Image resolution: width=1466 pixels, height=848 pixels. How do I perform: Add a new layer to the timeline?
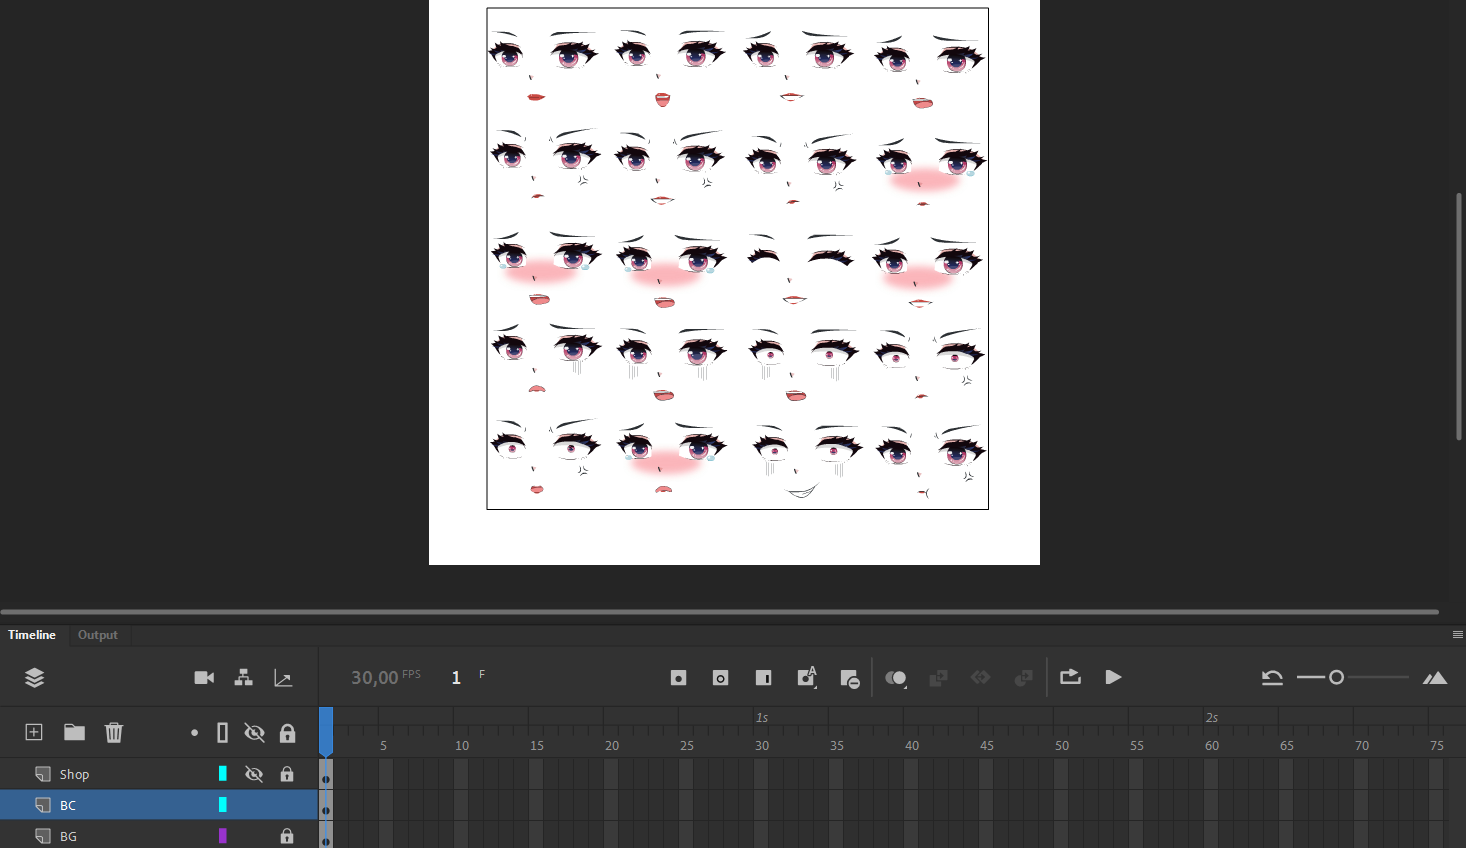point(34,732)
